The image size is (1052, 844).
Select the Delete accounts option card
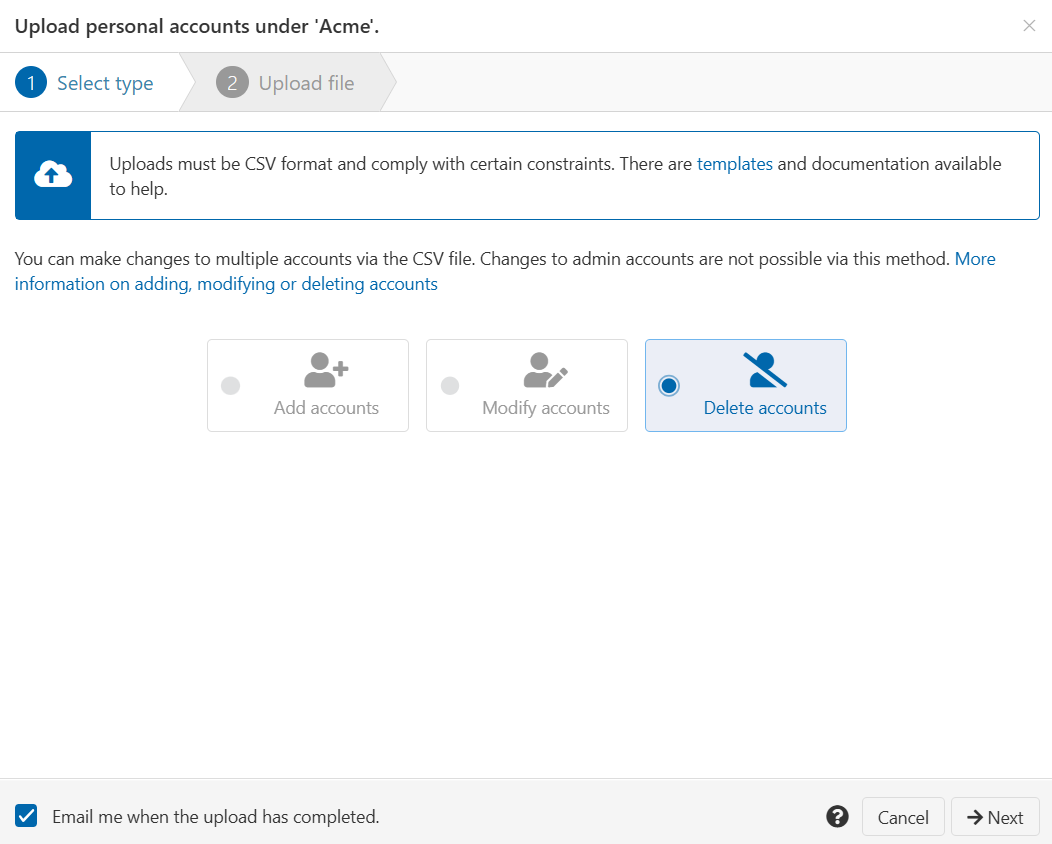[745, 385]
